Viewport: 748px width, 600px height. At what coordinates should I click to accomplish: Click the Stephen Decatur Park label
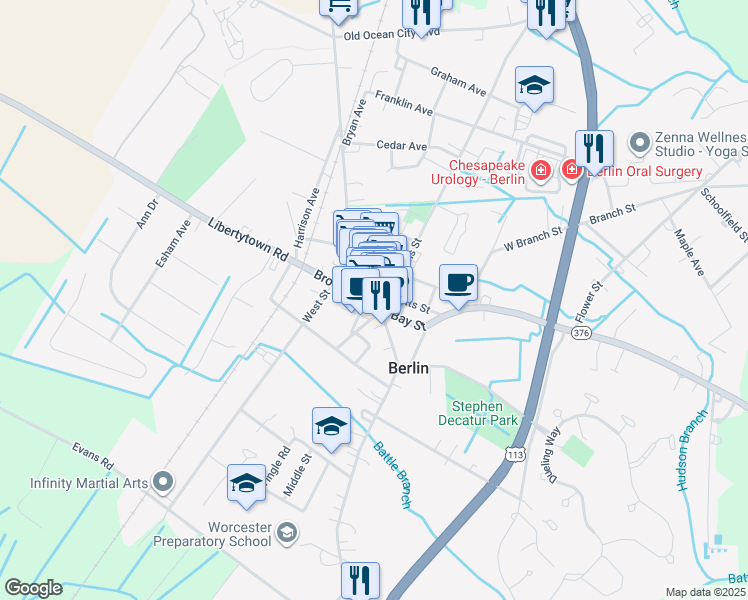[478, 413]
